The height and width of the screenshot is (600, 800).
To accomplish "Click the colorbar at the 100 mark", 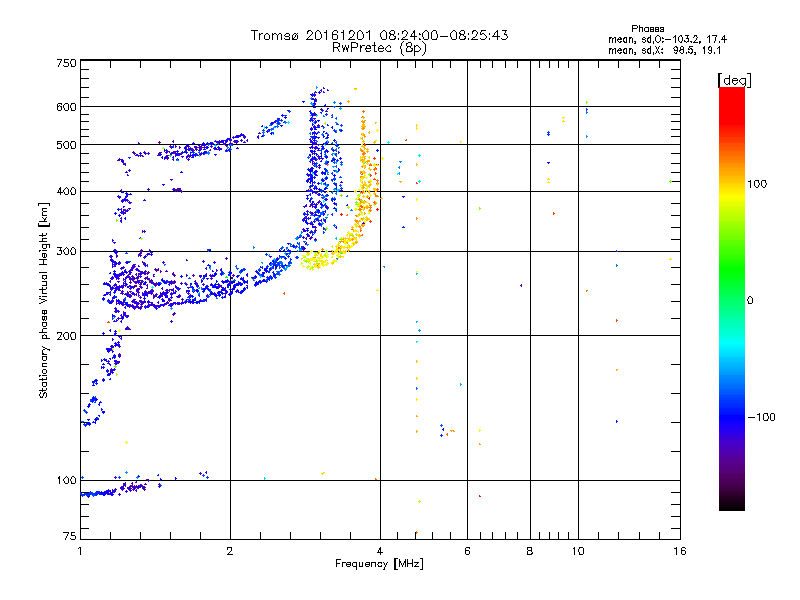I will point(732,184).
